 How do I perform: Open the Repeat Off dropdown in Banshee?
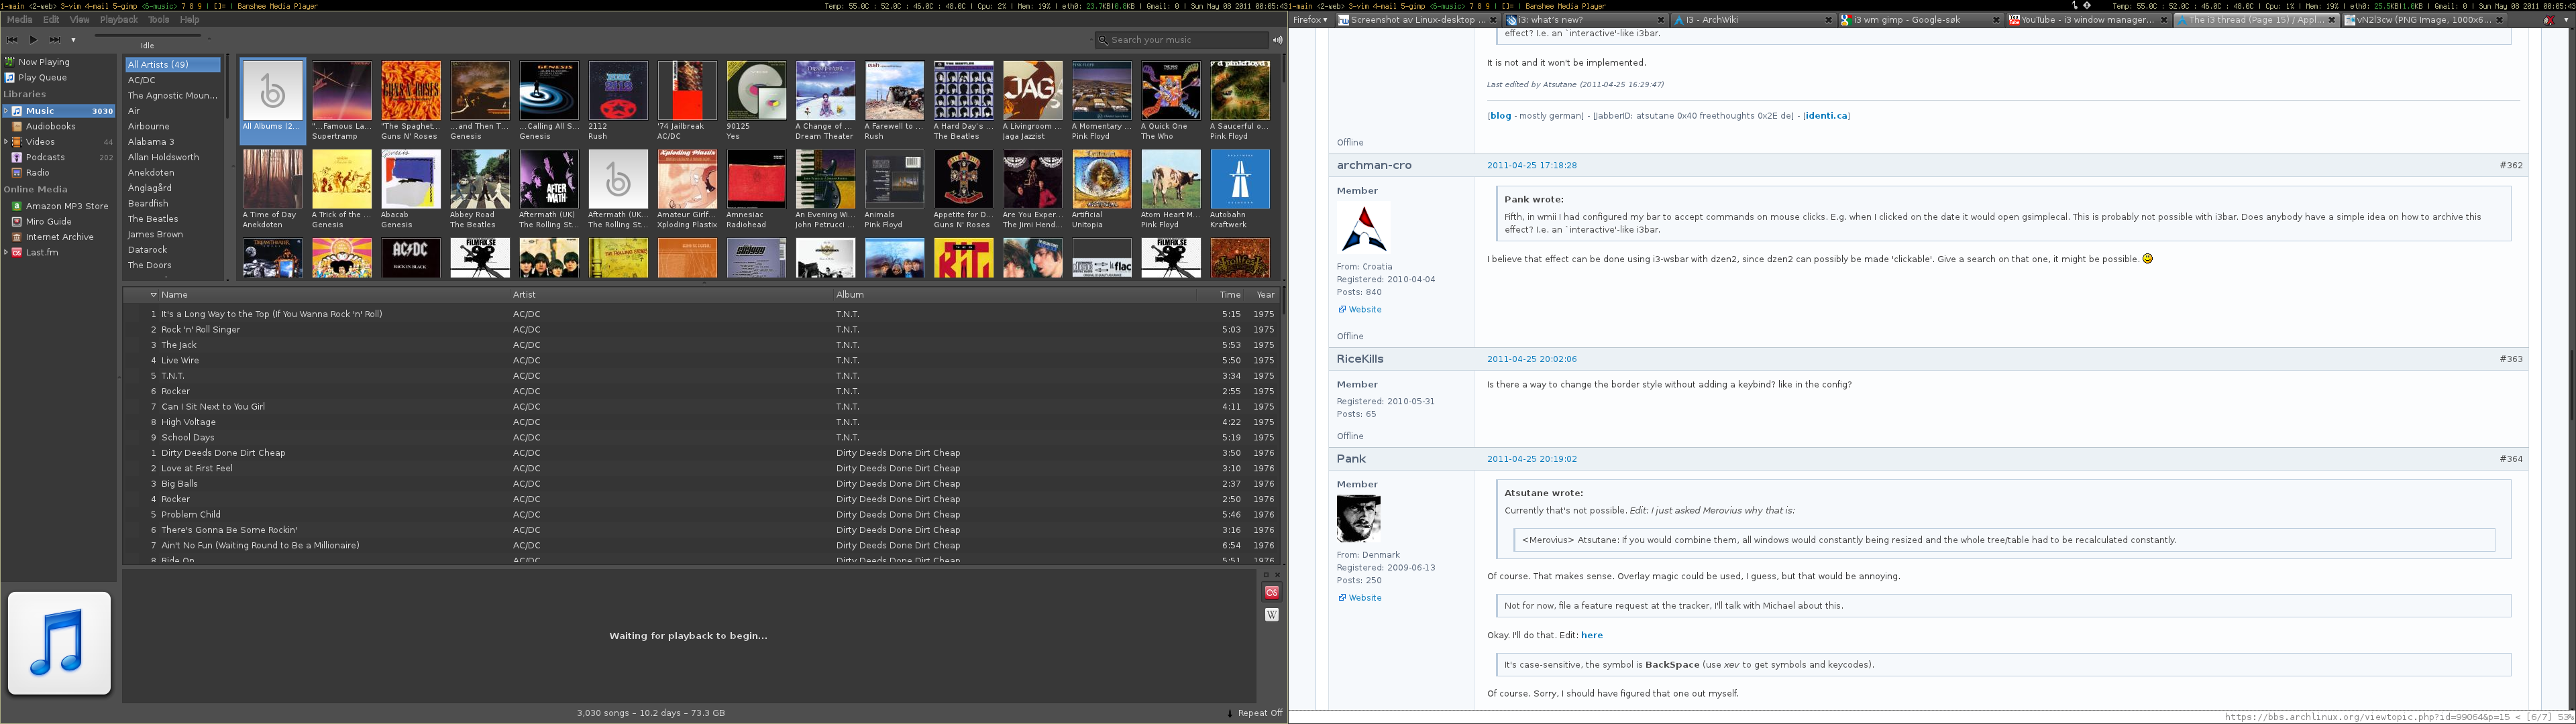(1254, 713)
